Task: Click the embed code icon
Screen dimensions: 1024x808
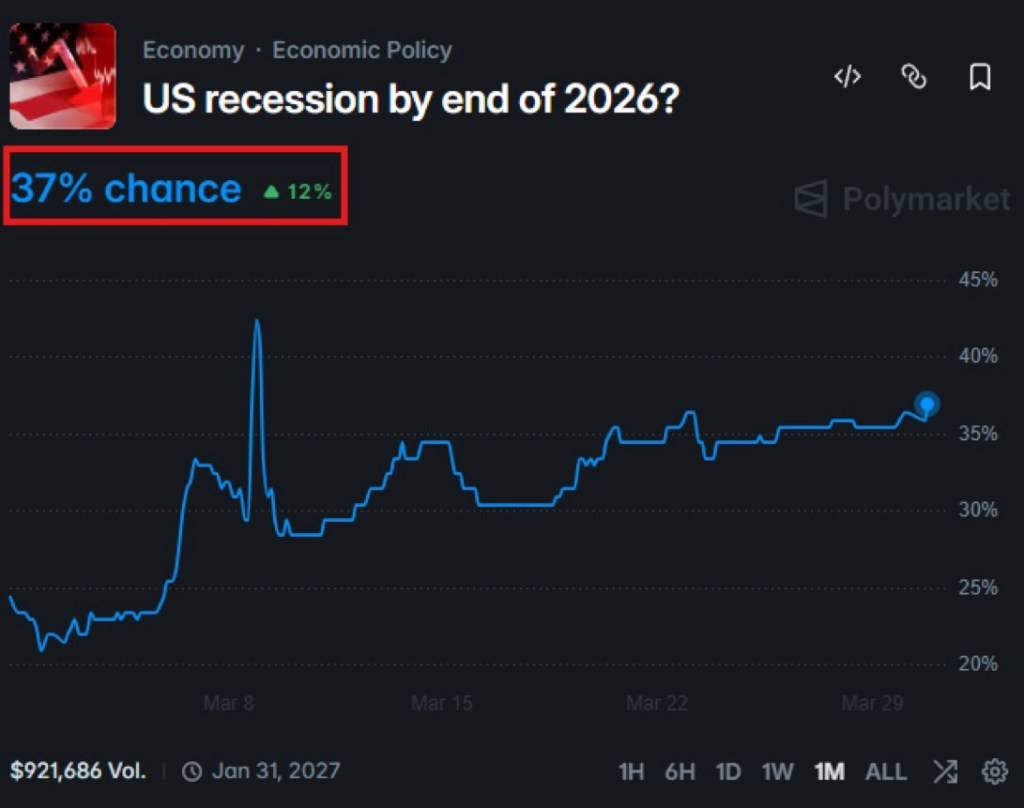Action: [848, 77]
